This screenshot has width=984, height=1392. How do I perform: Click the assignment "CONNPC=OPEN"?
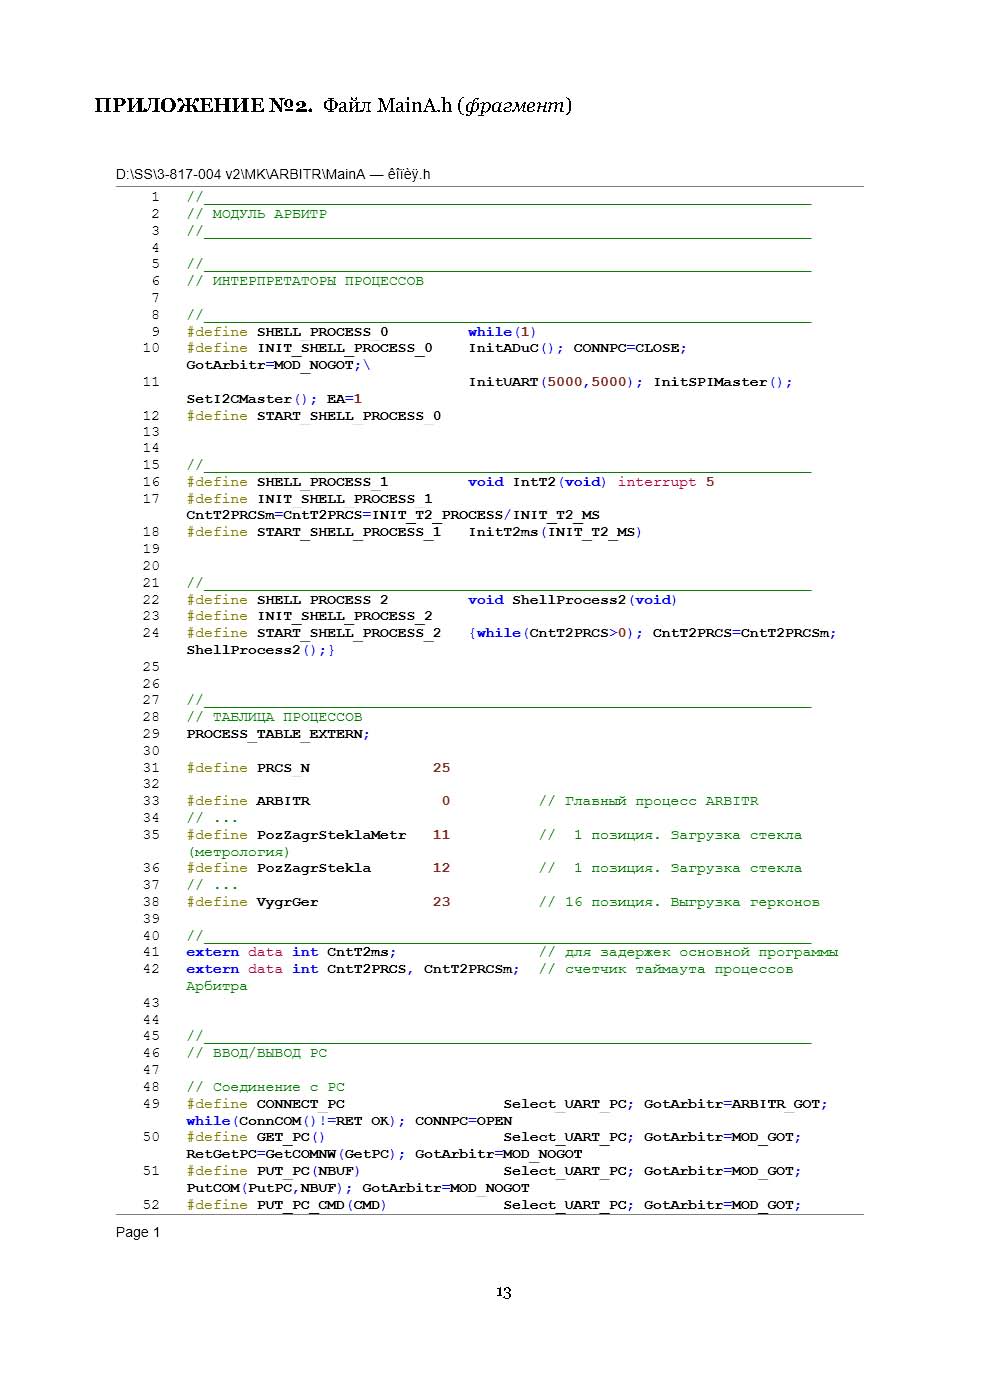click(463, 1121)
